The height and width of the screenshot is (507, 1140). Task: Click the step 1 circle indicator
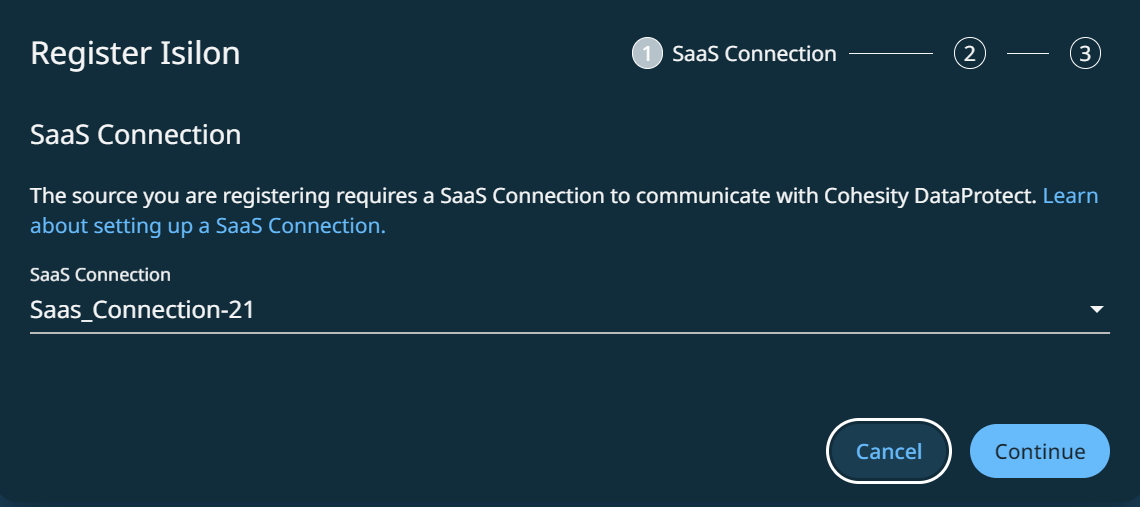click(647, 54)
